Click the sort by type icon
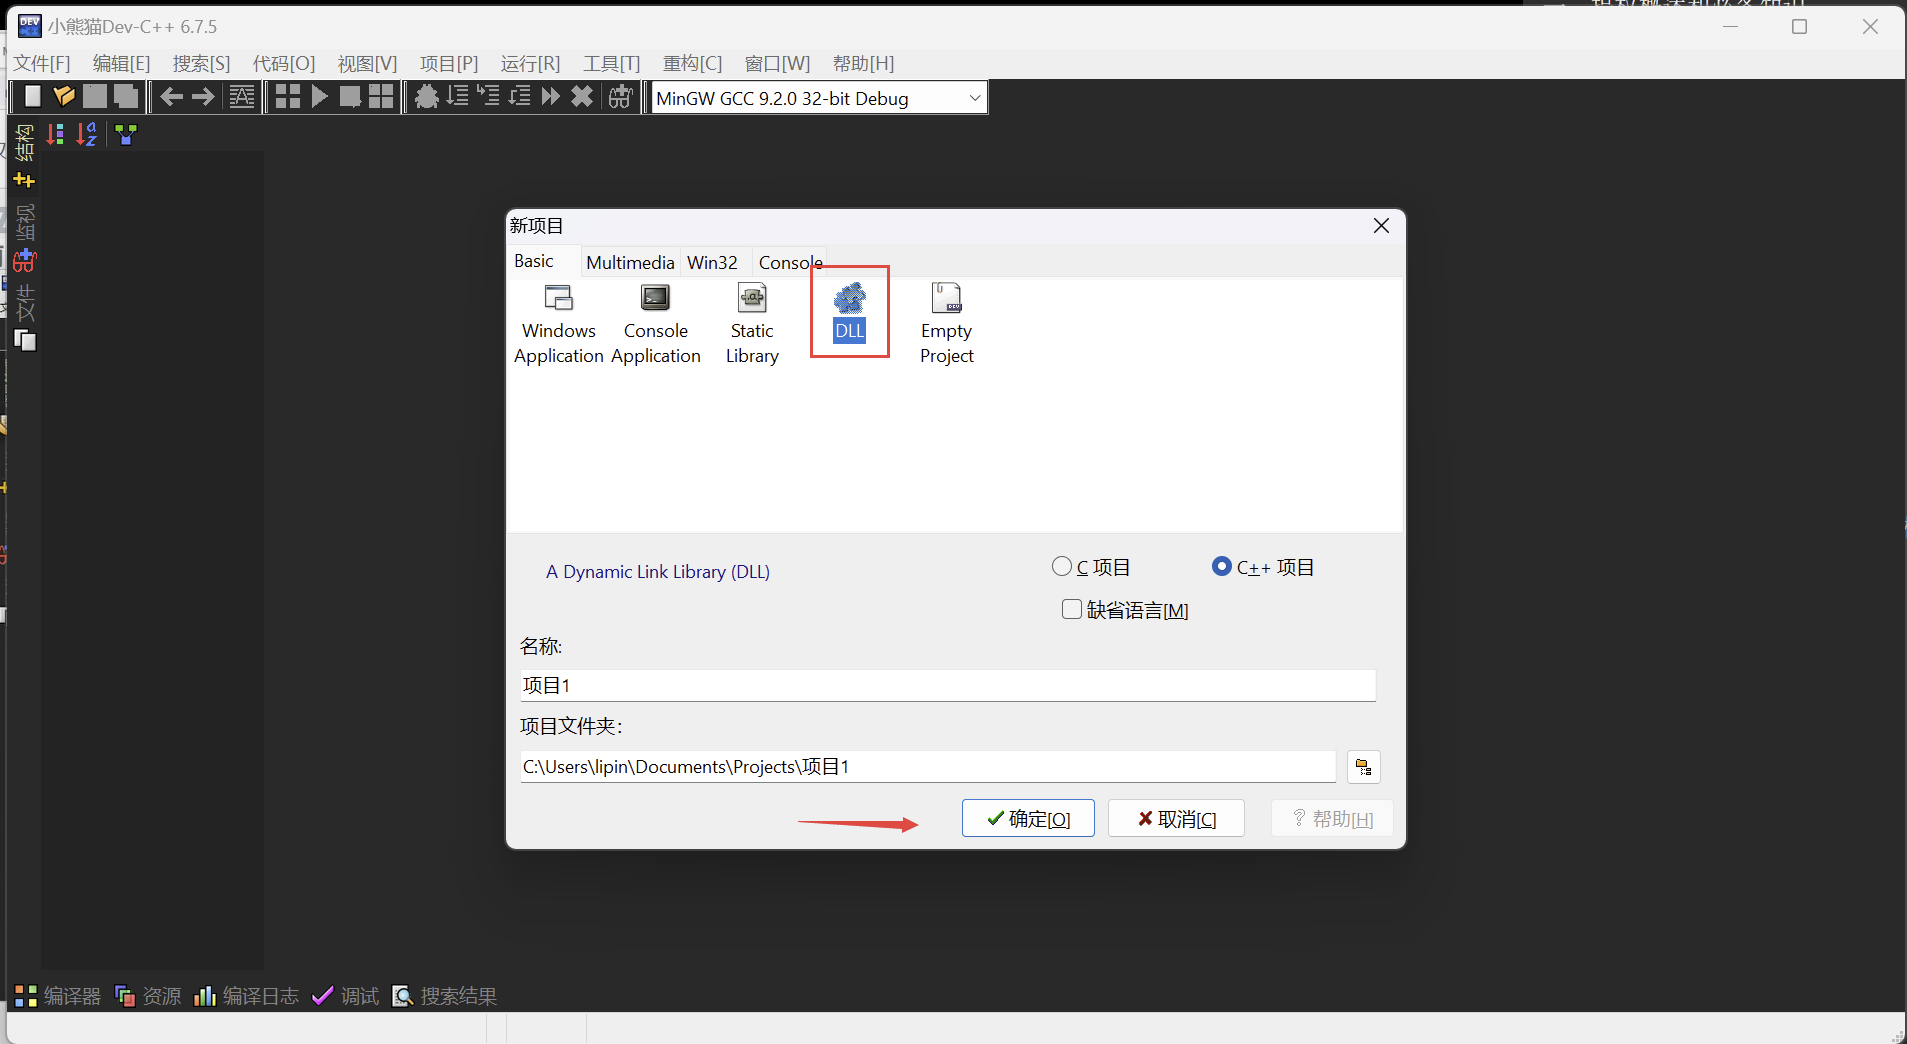The width and height of the screenshot is (1907, 1044). [x=56, y=134]
